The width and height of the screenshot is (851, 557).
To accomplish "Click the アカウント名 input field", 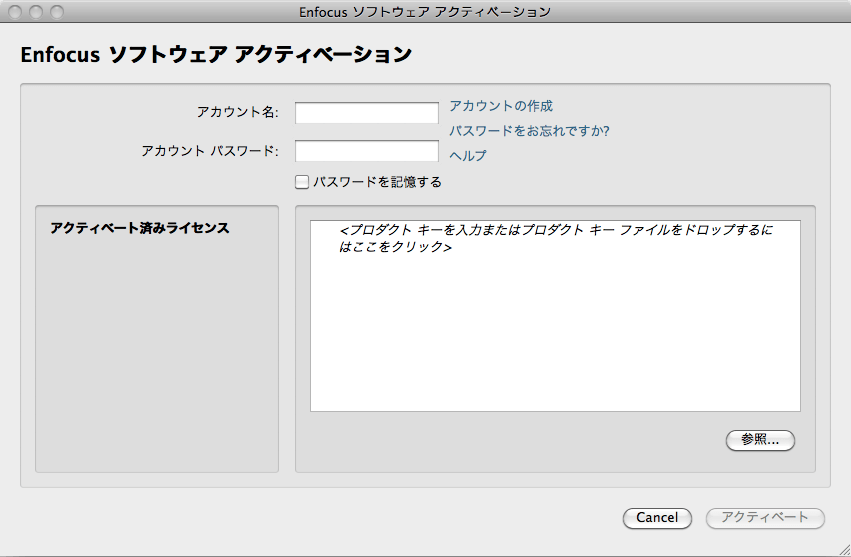I will (x=367, y=113).
